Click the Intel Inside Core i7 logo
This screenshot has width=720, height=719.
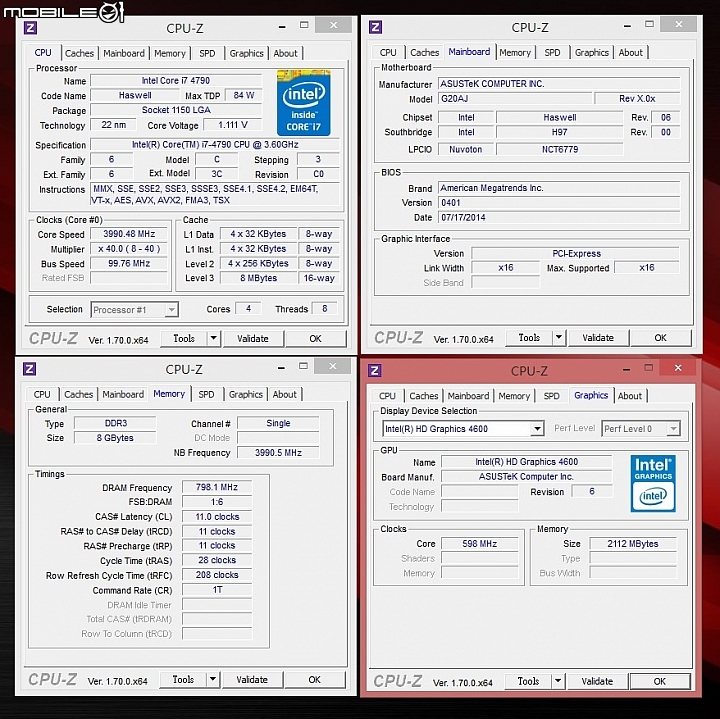tap(304, 103)
